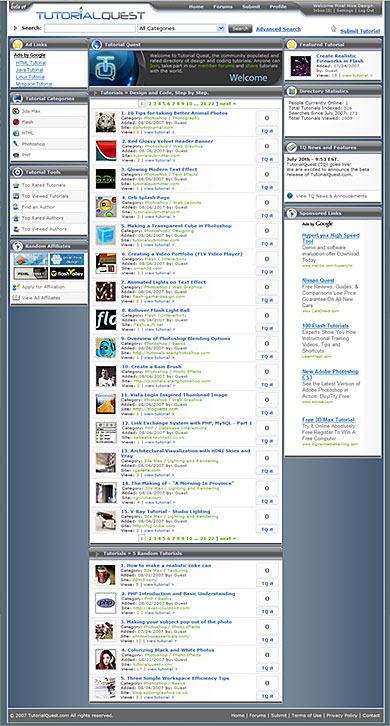Open the Free 3D Max Tutorial ad
The width and height of the screenshot is (390, 726).
[x=328, y=420]
